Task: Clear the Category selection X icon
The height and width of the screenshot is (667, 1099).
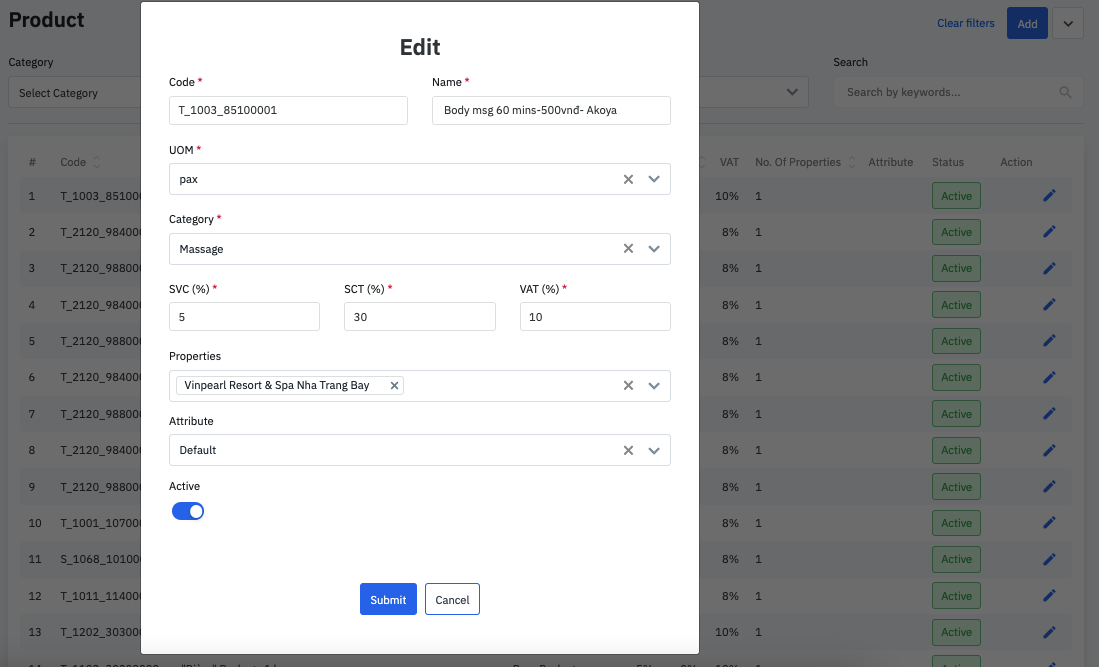Action: [x=628, y=249]
